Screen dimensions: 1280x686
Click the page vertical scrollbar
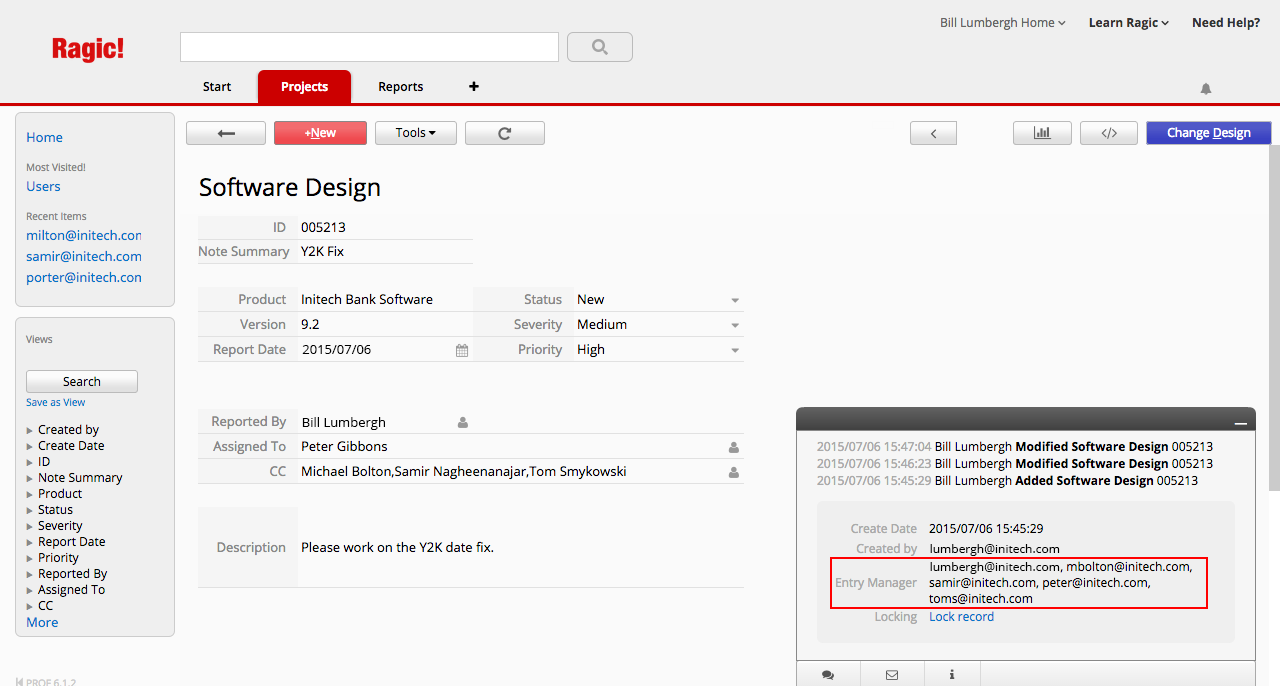1275,320
